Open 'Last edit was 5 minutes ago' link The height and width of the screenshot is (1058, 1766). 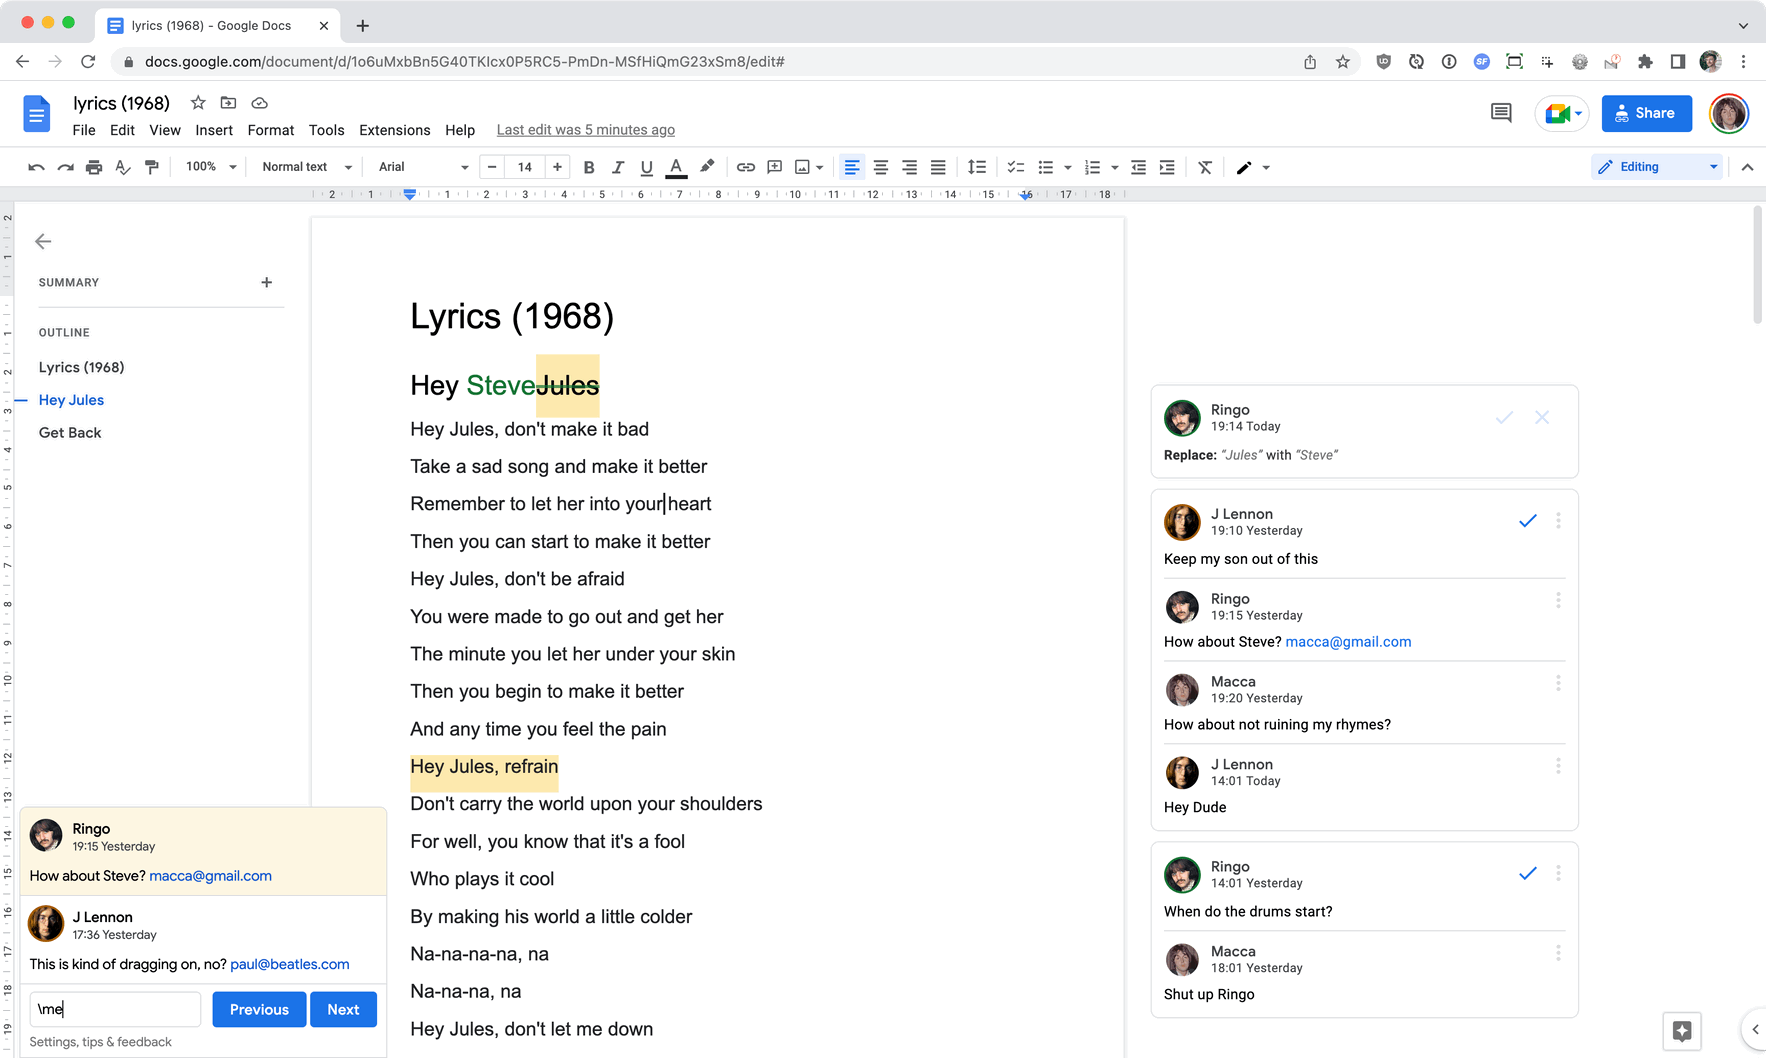click(x=585, y=130)
